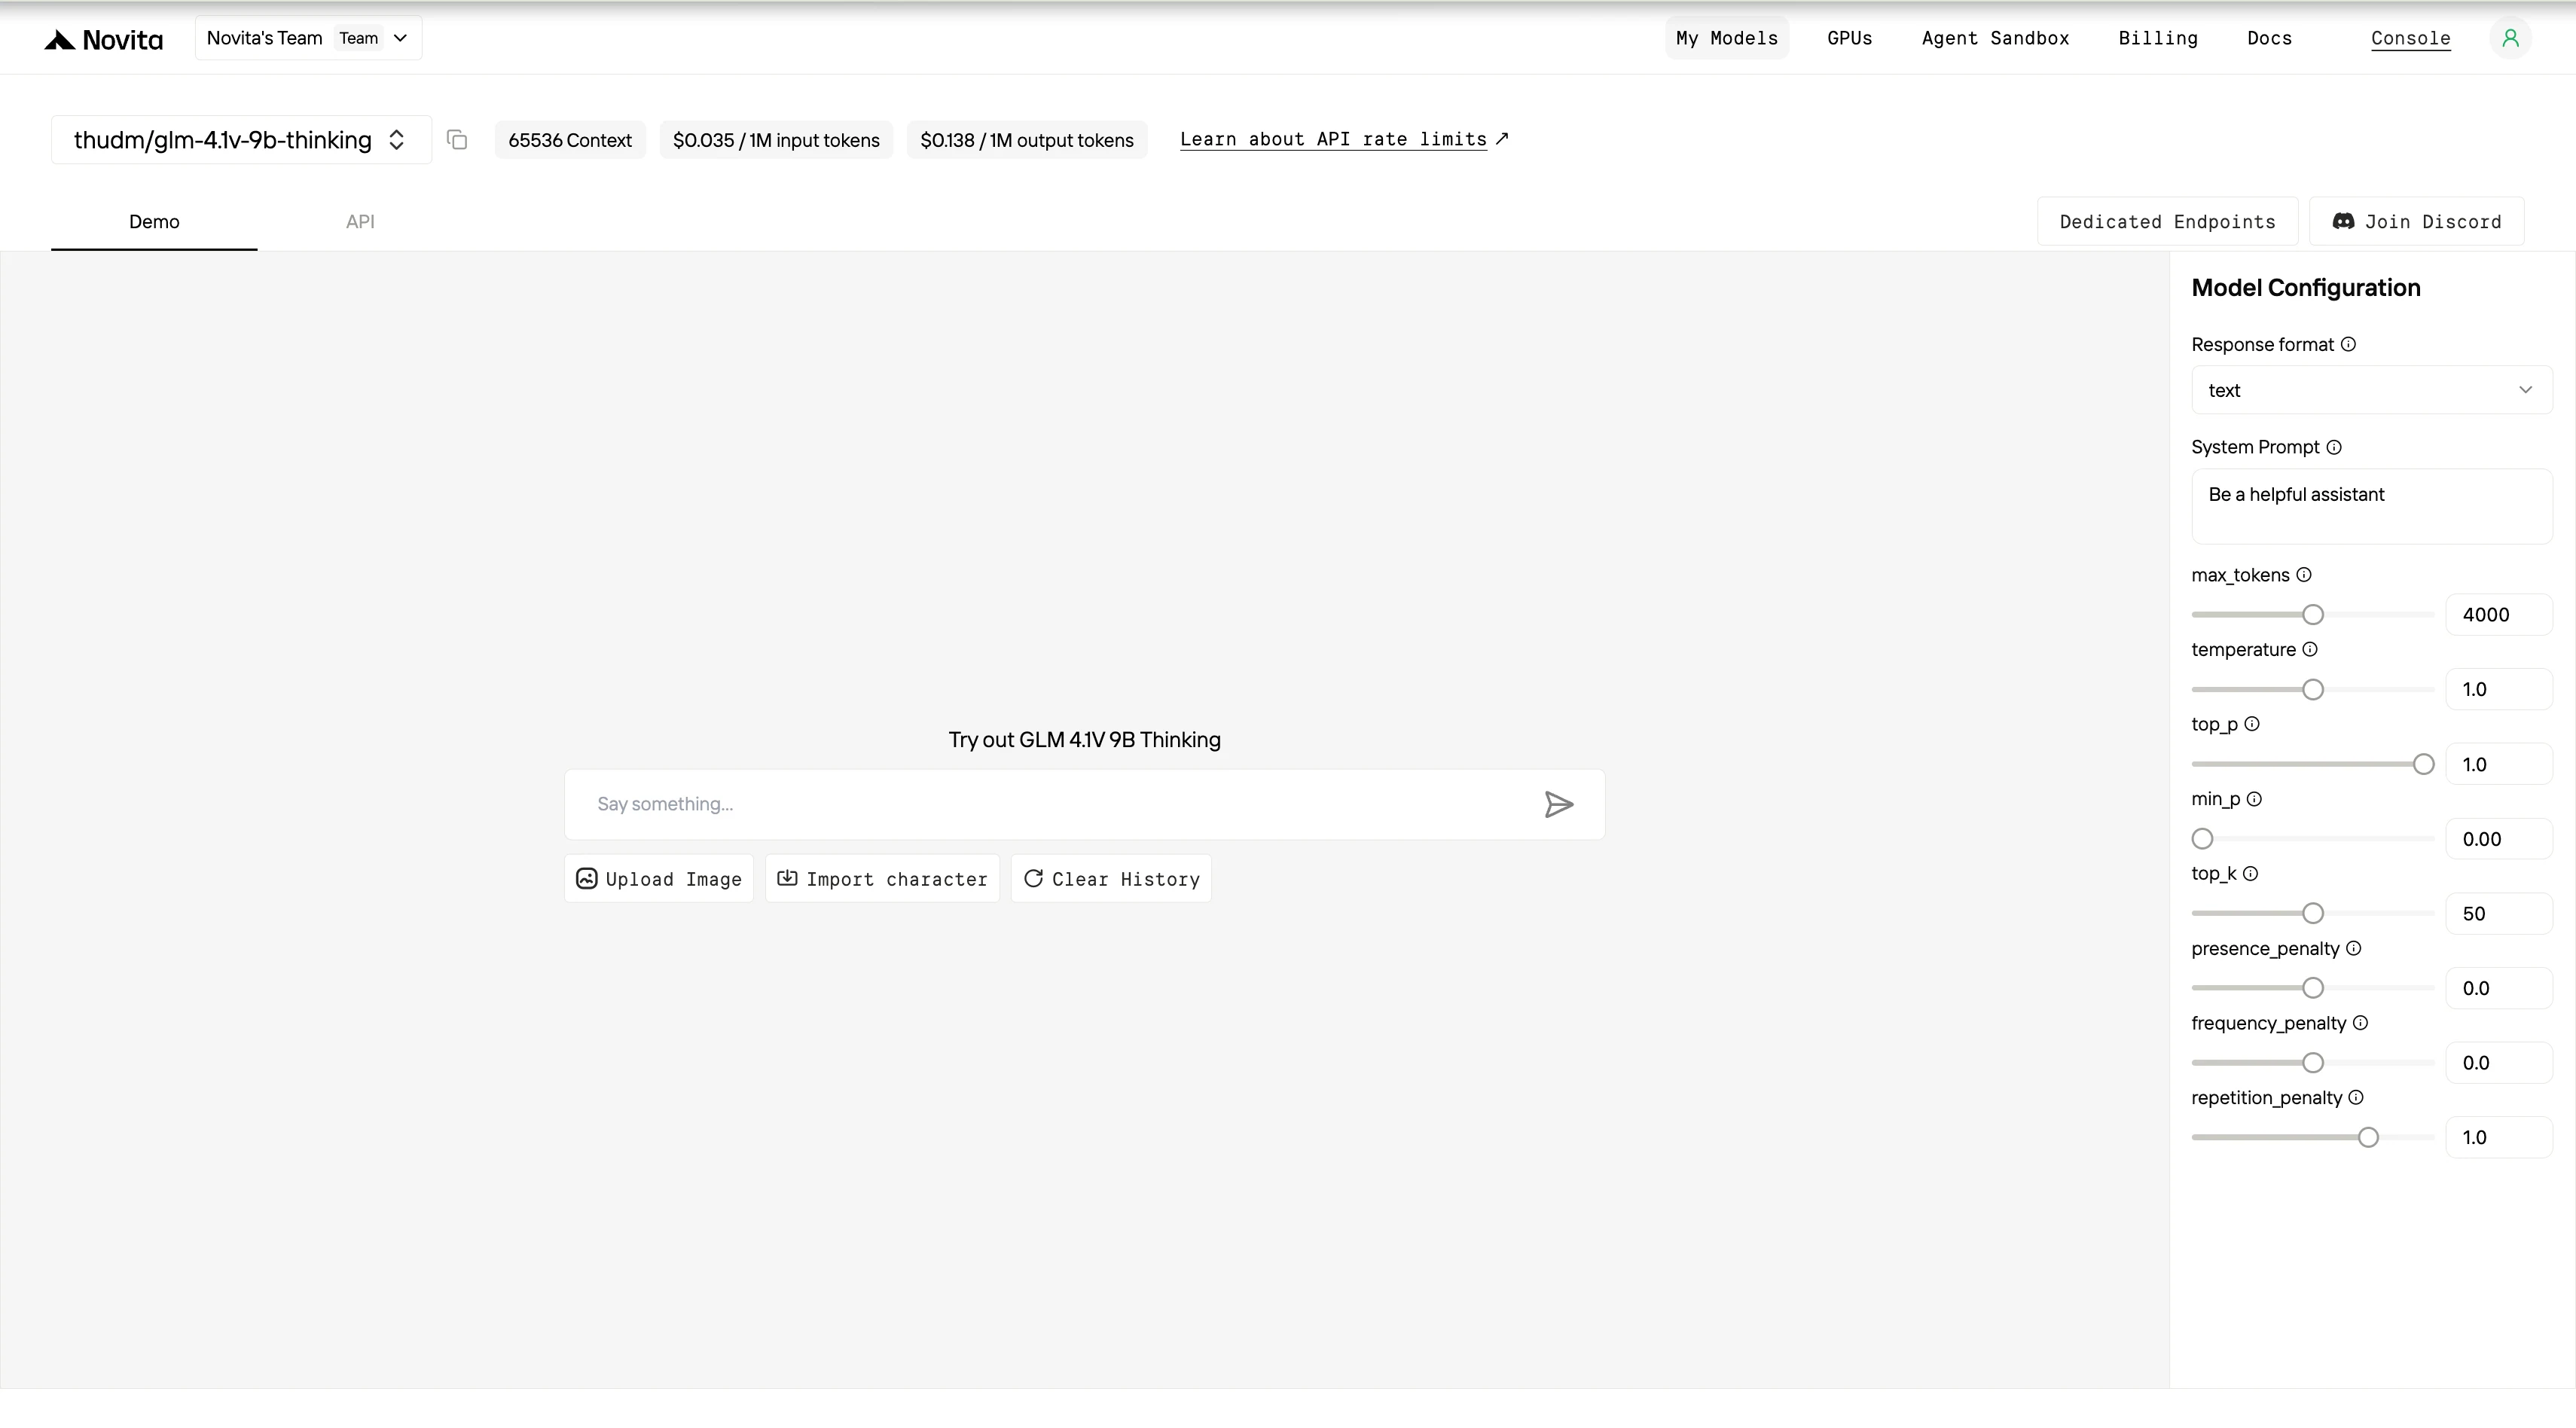Show info for System Prompt
Viewport: 2576px width, 1428px height.
(2333, 447)
